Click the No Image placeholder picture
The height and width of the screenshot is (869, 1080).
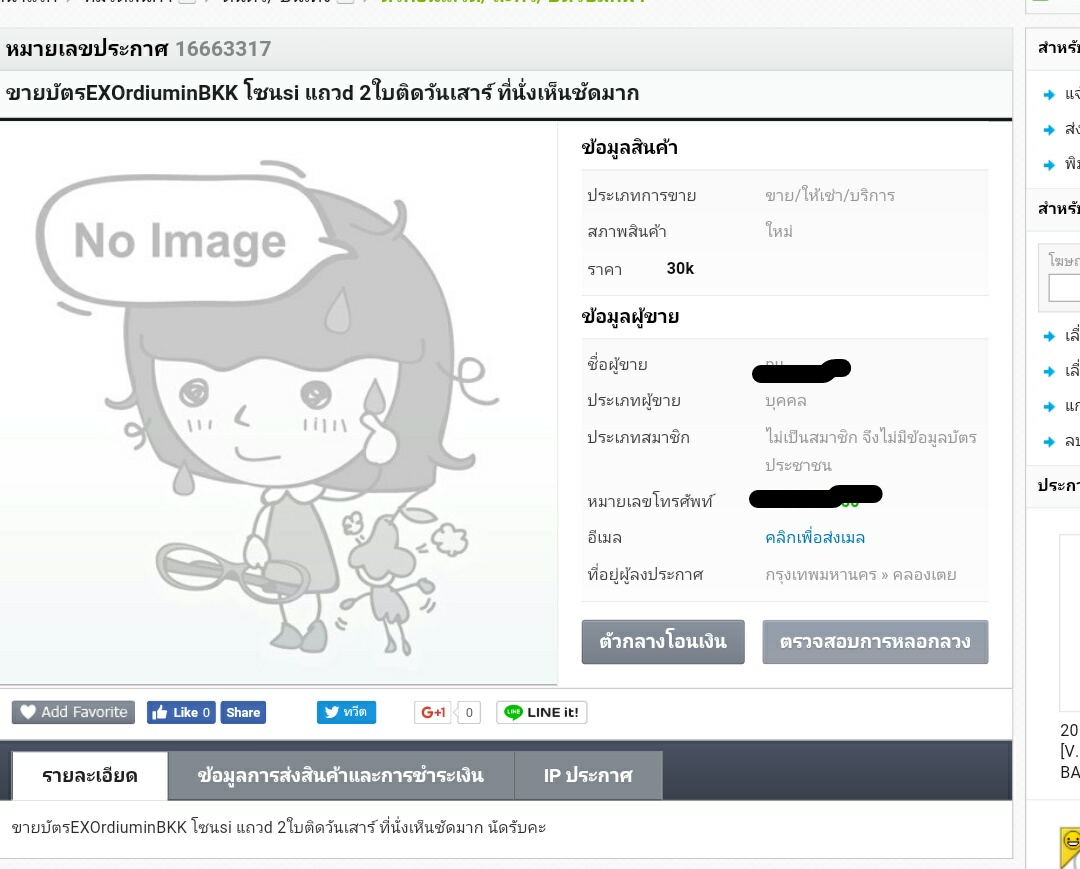278,403
